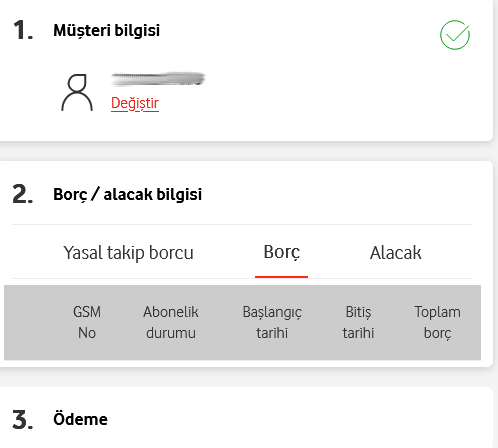498x448 pixels.
Task: Click the GSM No column header
Action: coord(87,322)
